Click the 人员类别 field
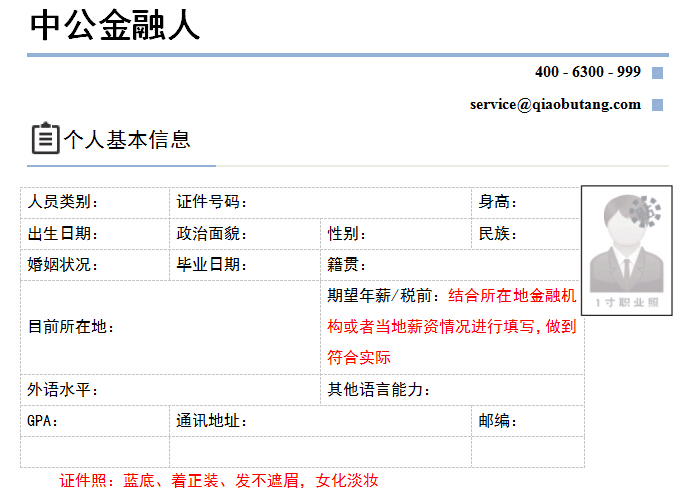 point(95,203)
